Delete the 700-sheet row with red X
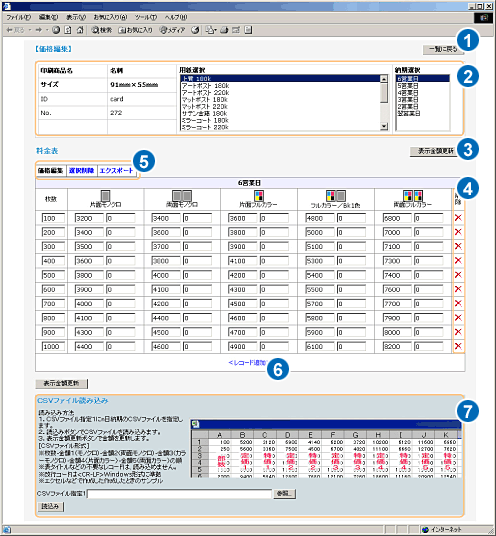Image resolution: width=496 pixels, height=536 pixels. 458,303
